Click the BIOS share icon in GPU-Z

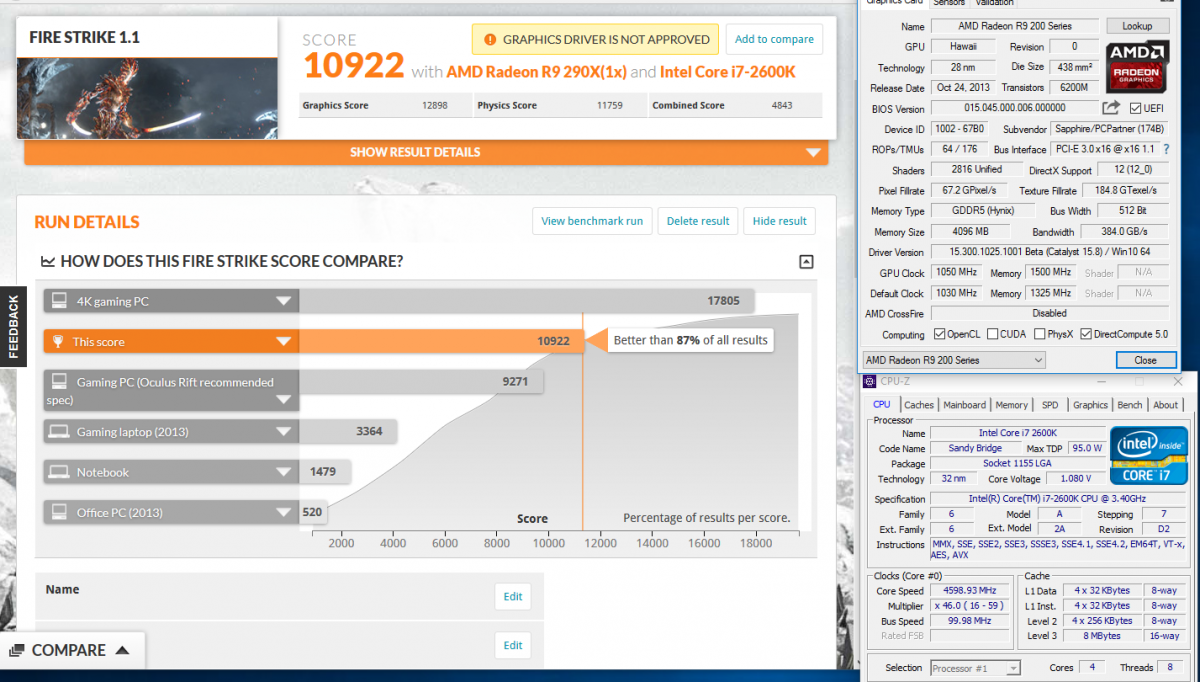click(1110, 108)
